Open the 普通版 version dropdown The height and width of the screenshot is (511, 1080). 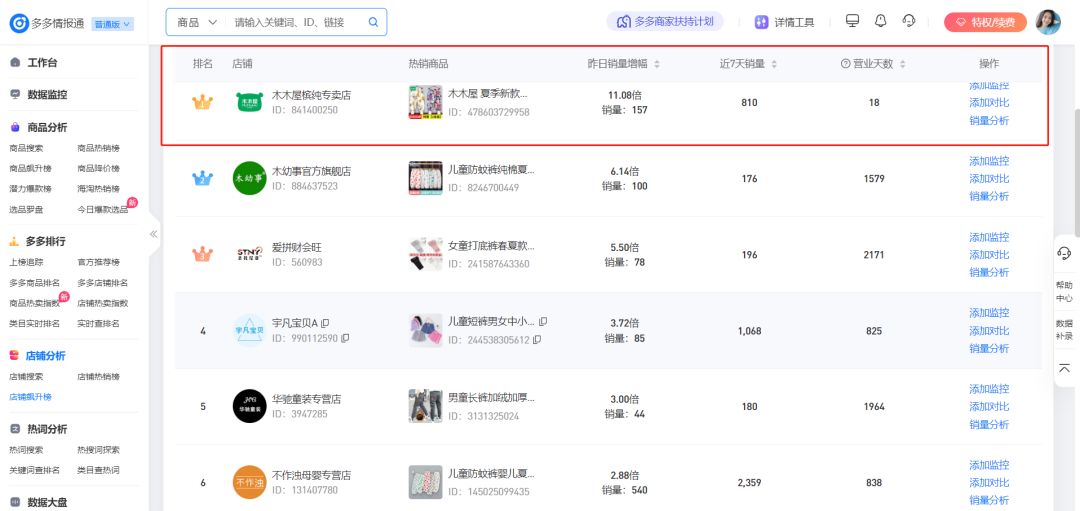(112, 24)
